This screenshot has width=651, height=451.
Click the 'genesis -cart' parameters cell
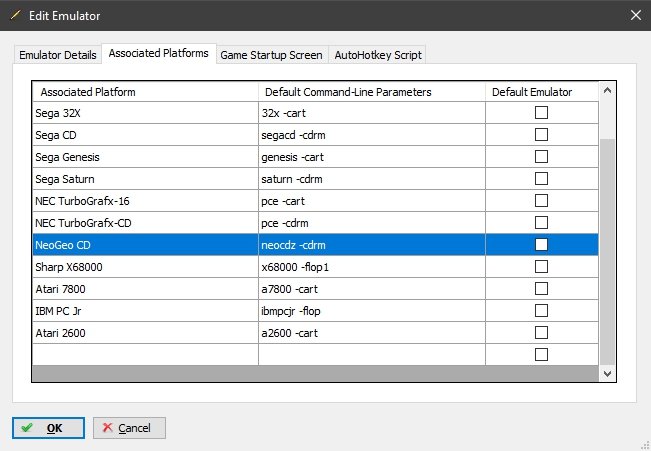(372, 157)
